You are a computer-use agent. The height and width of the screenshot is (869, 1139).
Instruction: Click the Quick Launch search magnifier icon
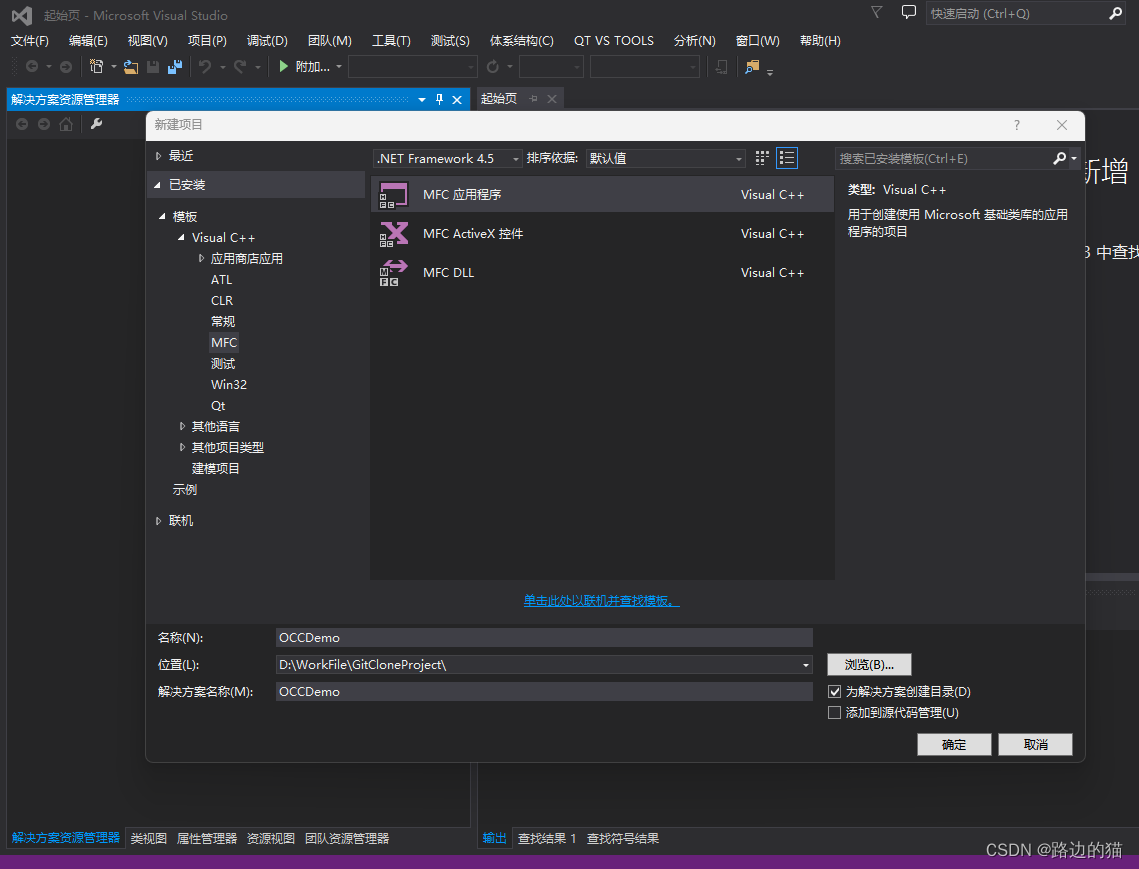(x=1115, y=13)
